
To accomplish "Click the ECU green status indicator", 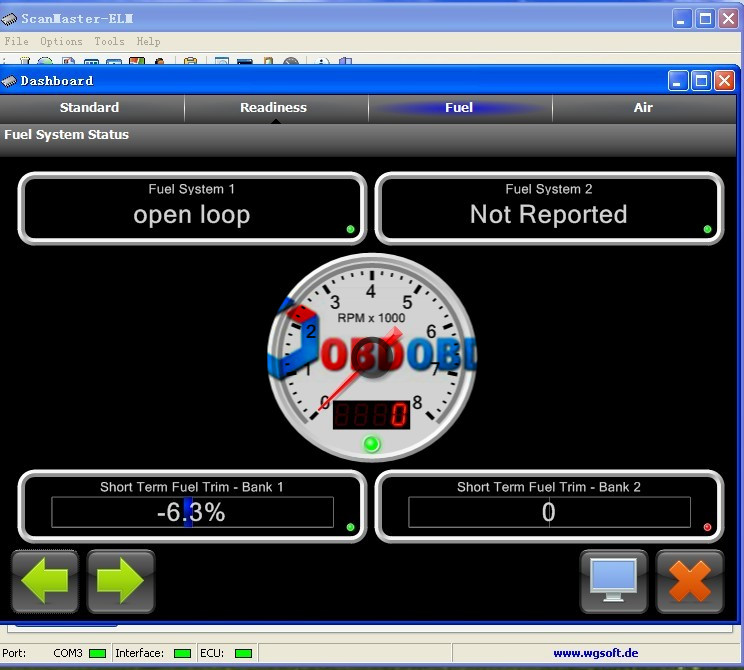I will 243,653.
